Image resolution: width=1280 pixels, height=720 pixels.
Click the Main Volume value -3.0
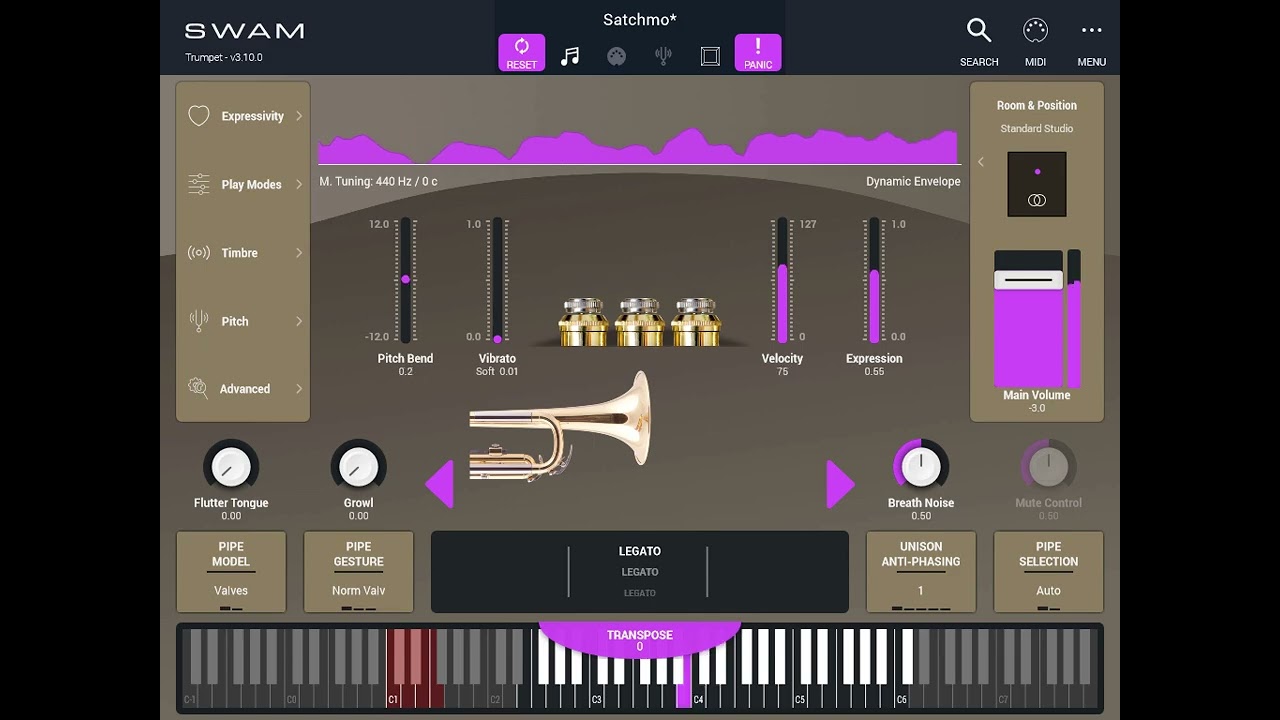click(1037, 408)
